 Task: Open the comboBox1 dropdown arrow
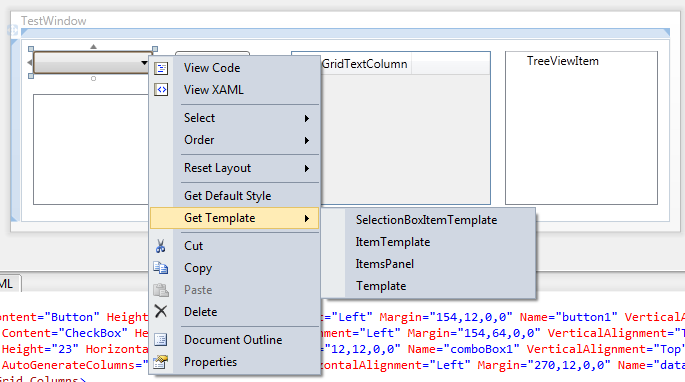tap(144, 63)
